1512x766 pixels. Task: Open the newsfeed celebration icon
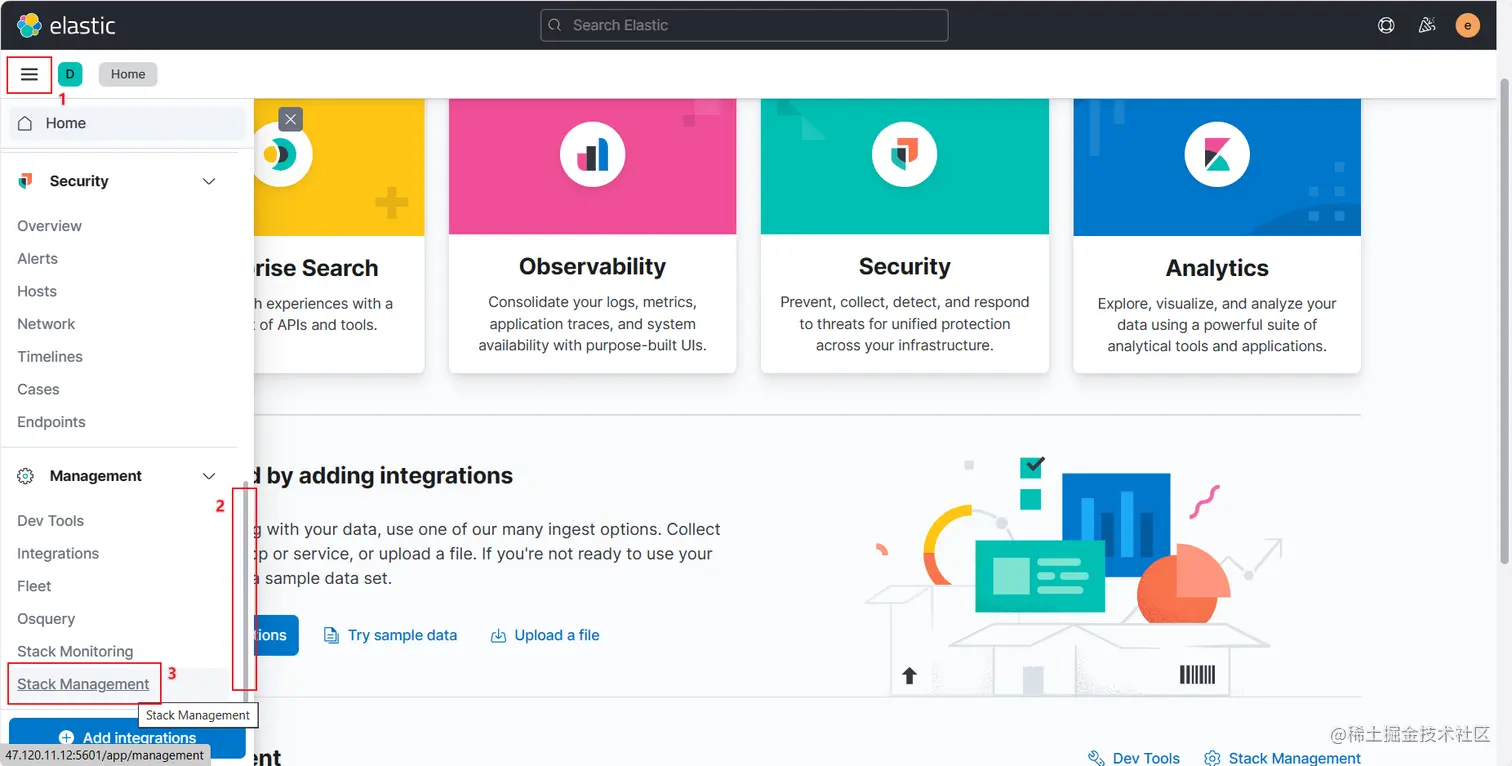(1427, 25)
